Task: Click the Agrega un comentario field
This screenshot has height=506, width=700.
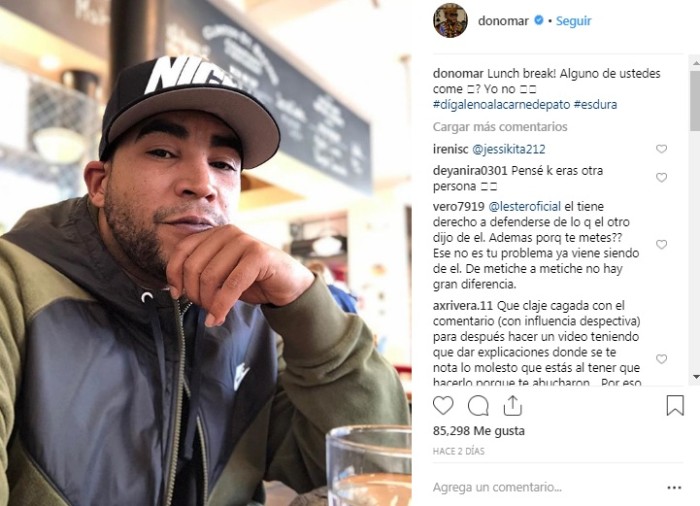Action: pos(545,487)
